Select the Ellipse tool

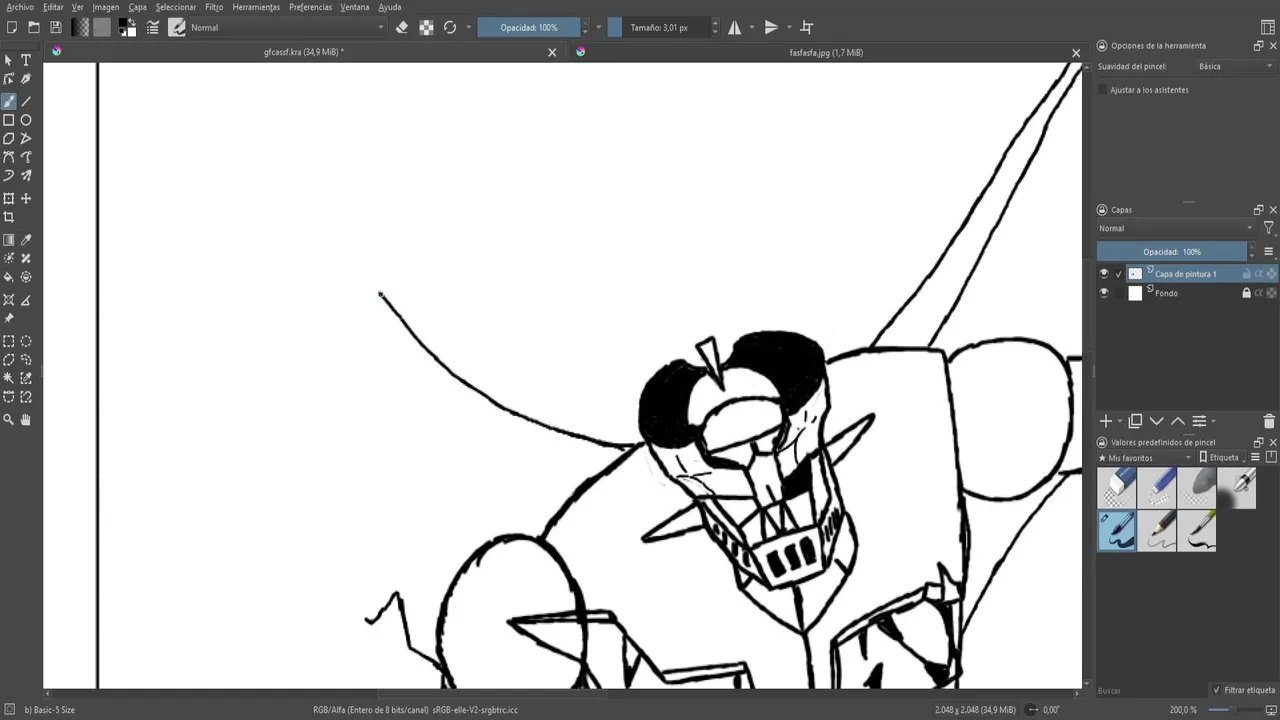tap(26, 120)
